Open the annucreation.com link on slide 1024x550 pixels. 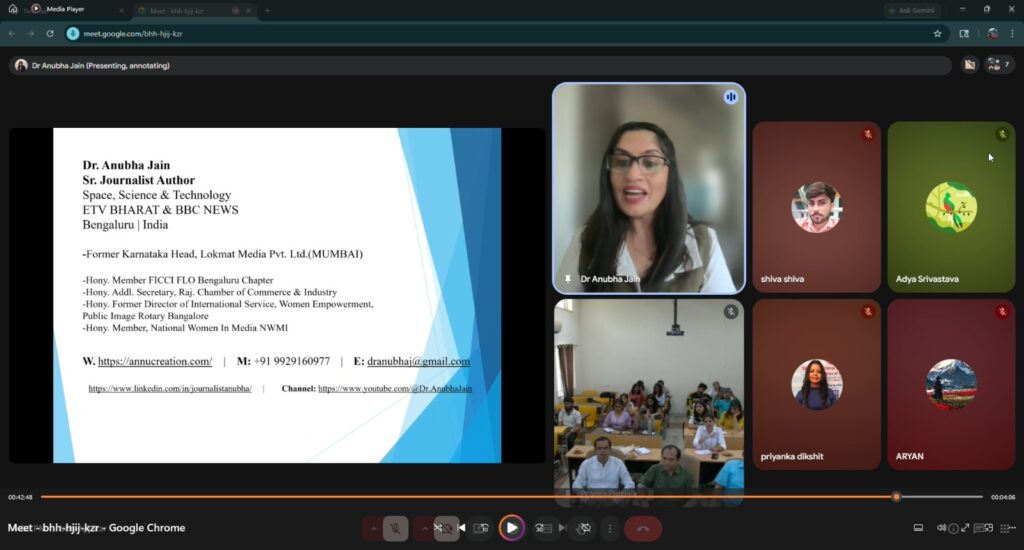155,361
